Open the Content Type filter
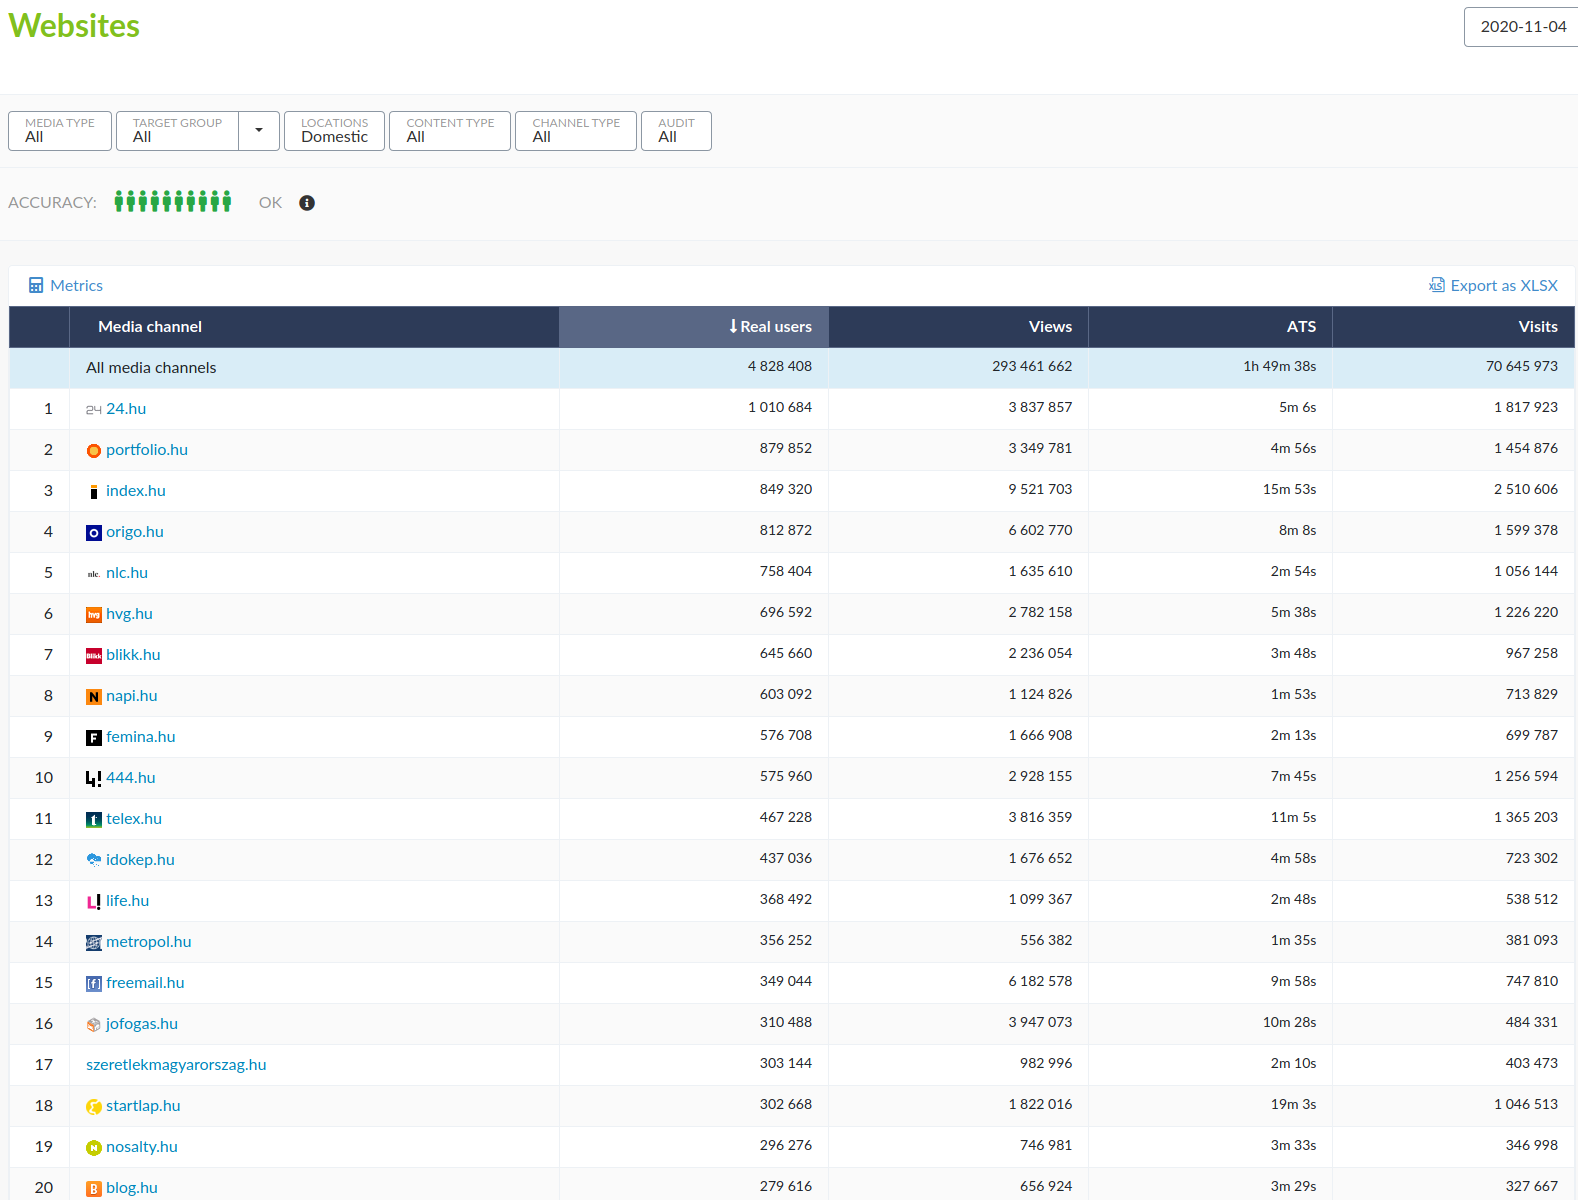Viewport: 1578px width, 1200px height. click(450, 131)
